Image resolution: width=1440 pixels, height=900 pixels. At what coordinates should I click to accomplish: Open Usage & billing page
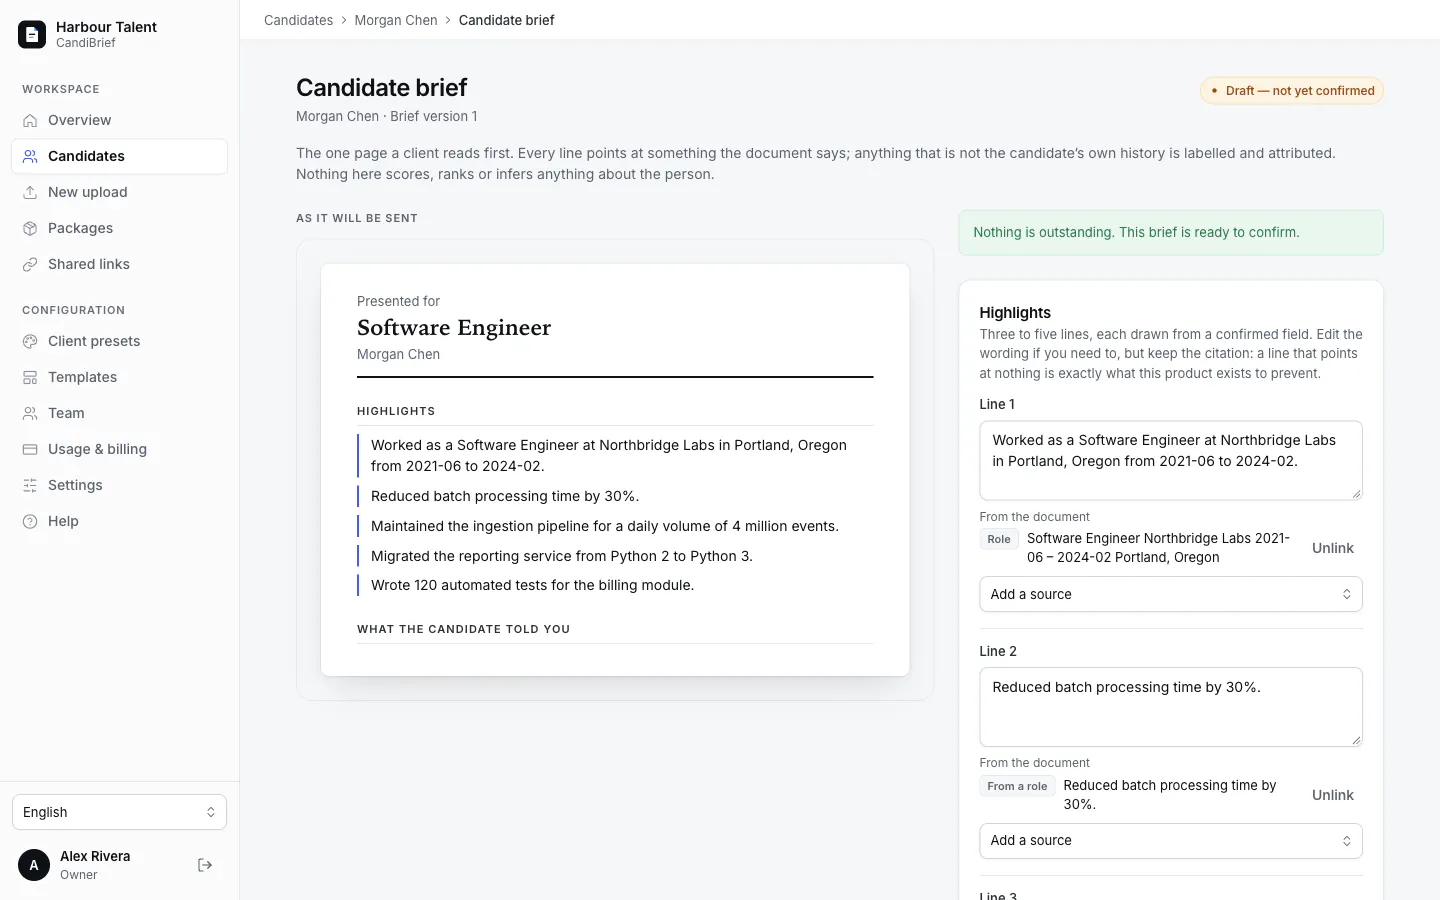(x=119, y=449)
